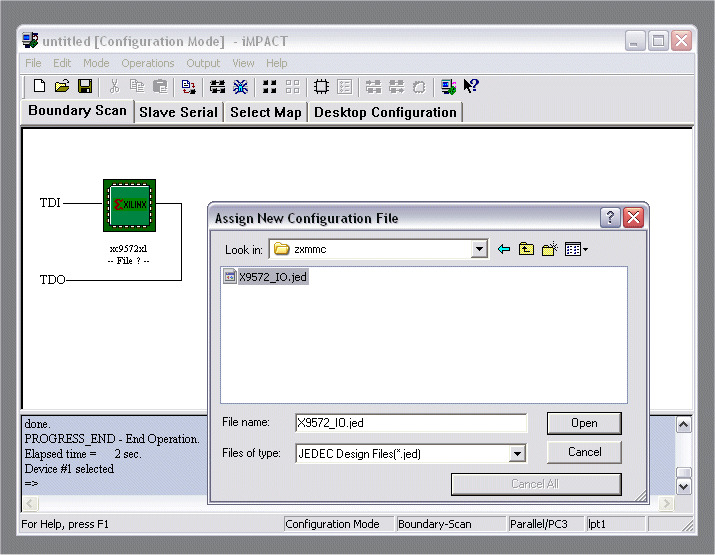Click the log horizontal scroll-left arrow

point(30,503)
